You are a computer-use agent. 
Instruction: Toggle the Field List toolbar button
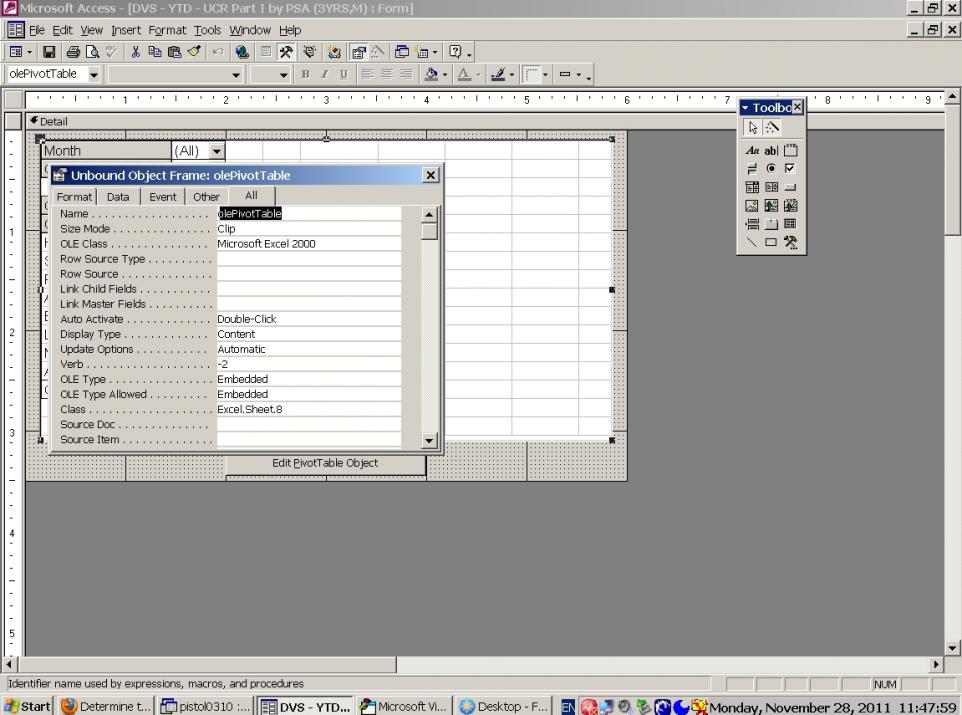(266, 52)
